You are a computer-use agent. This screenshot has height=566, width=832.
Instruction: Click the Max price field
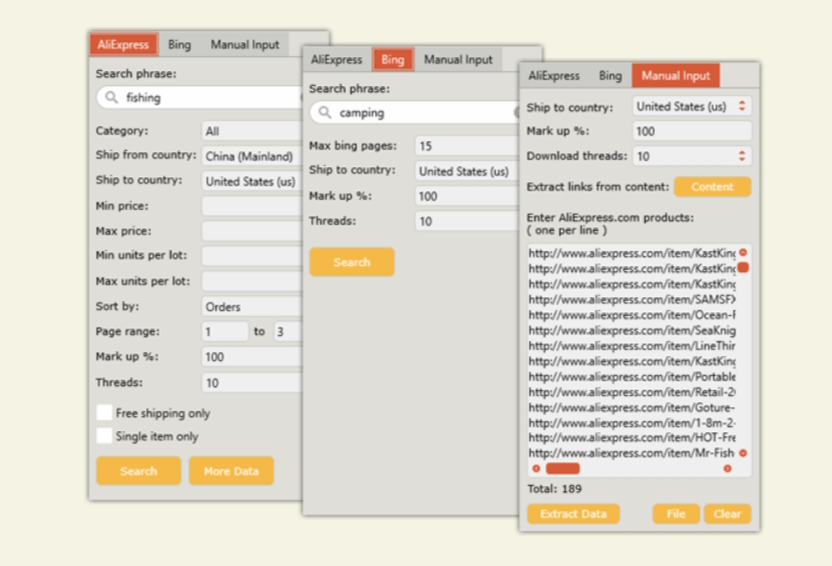[252, 231]
